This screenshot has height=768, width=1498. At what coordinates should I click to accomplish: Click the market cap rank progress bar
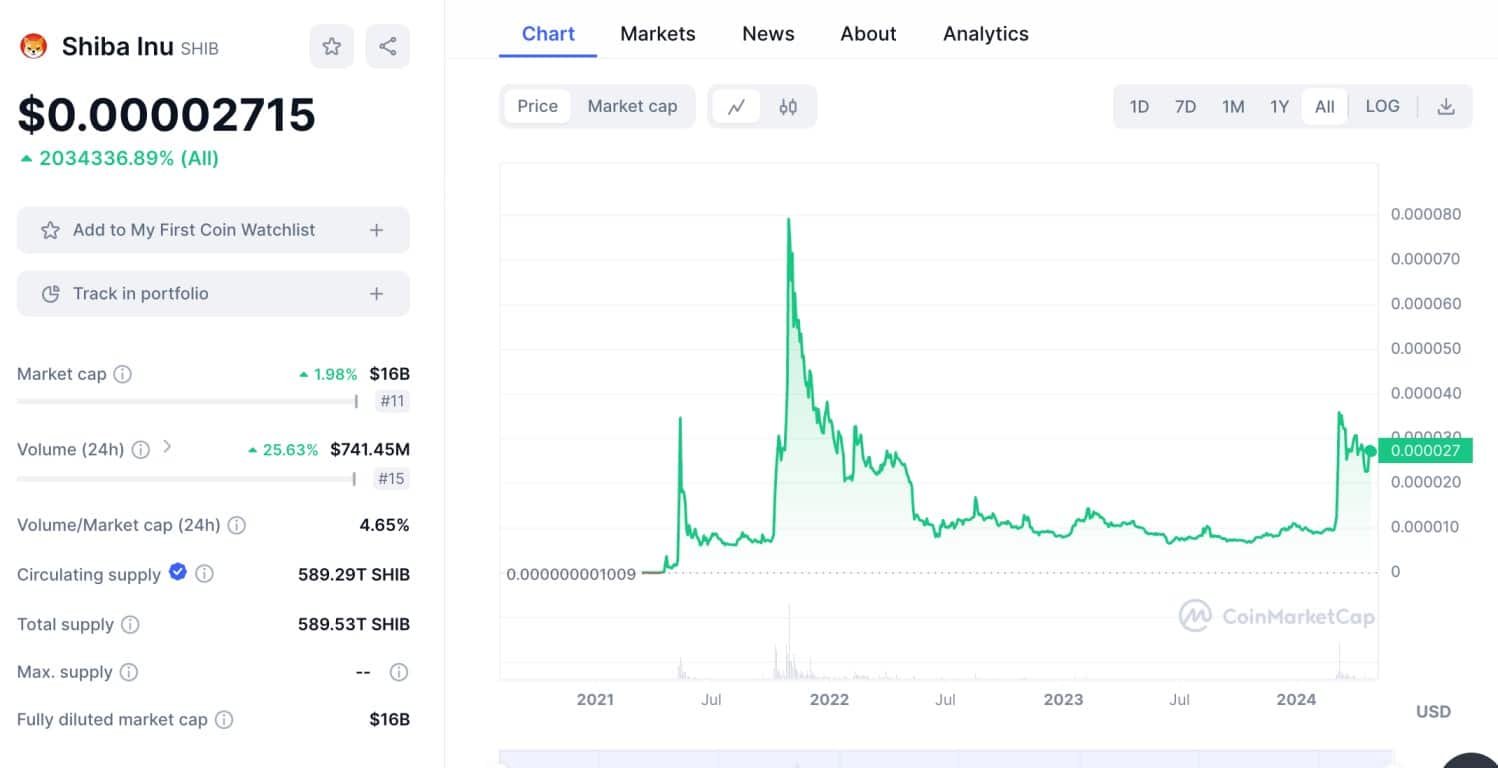187,402
